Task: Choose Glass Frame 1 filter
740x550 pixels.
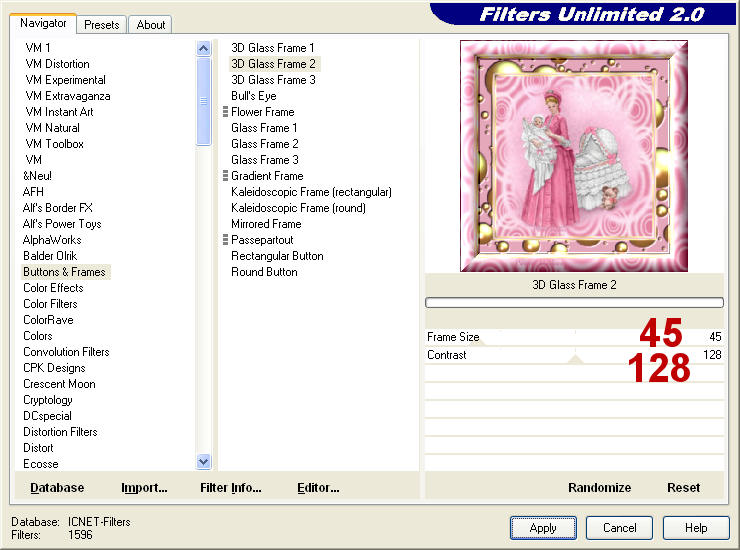Action: coord(264,128)
